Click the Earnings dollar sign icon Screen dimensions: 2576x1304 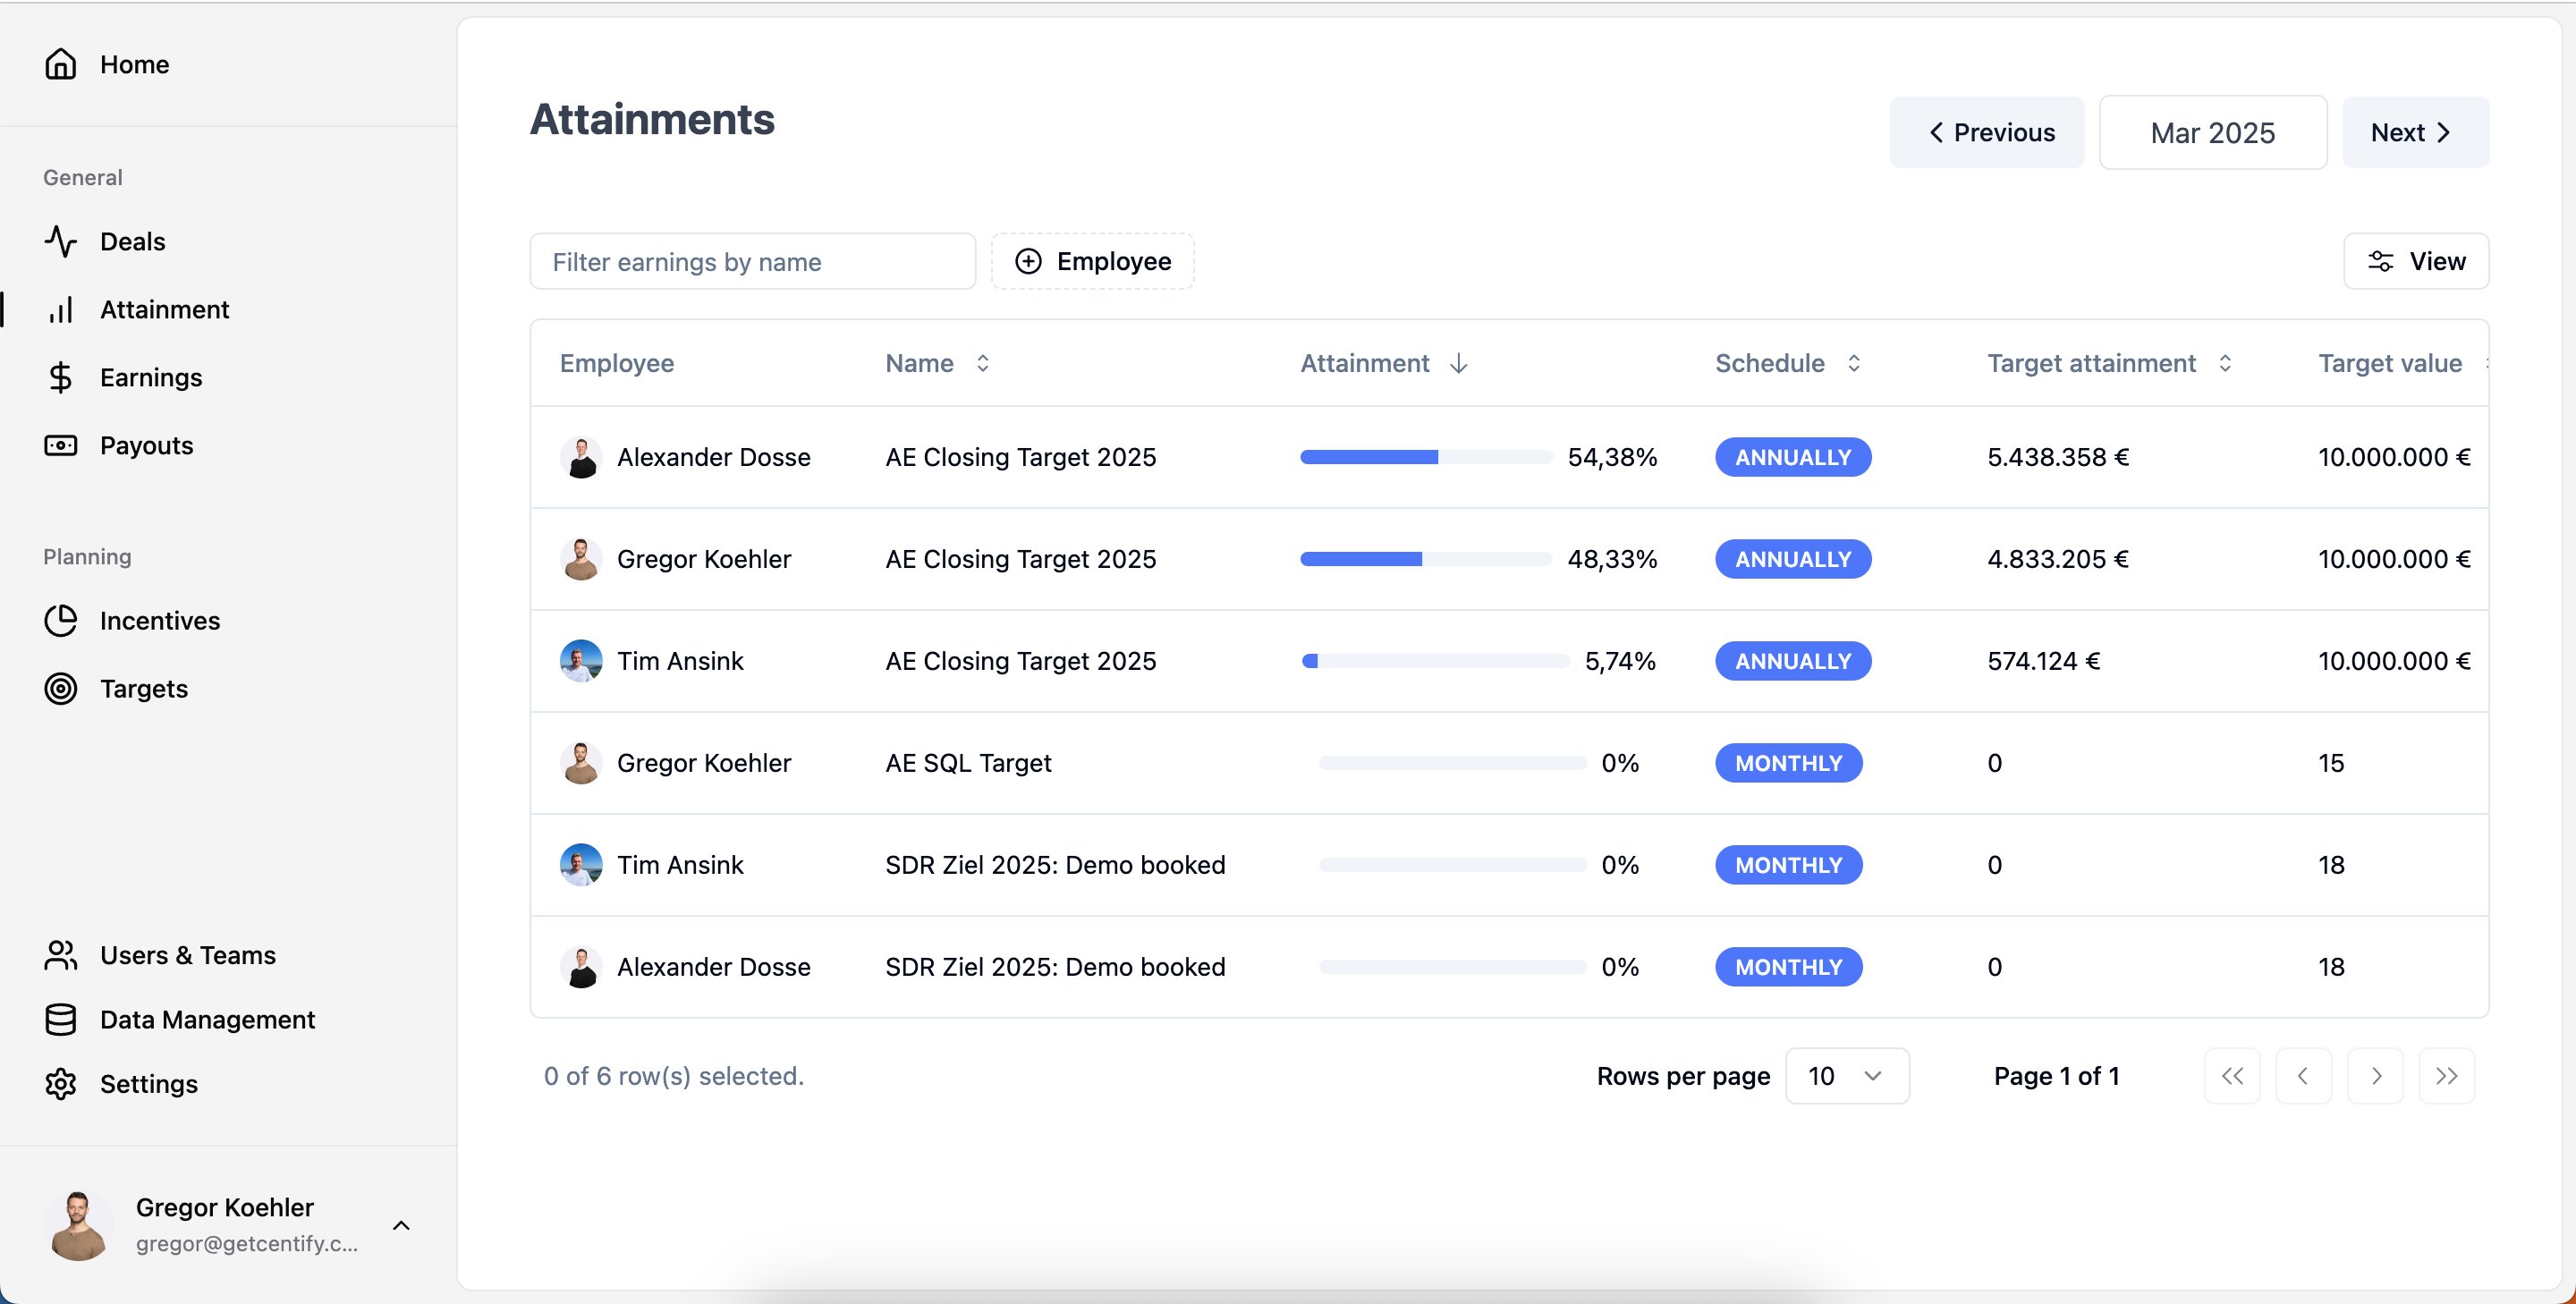coord(60,377)
